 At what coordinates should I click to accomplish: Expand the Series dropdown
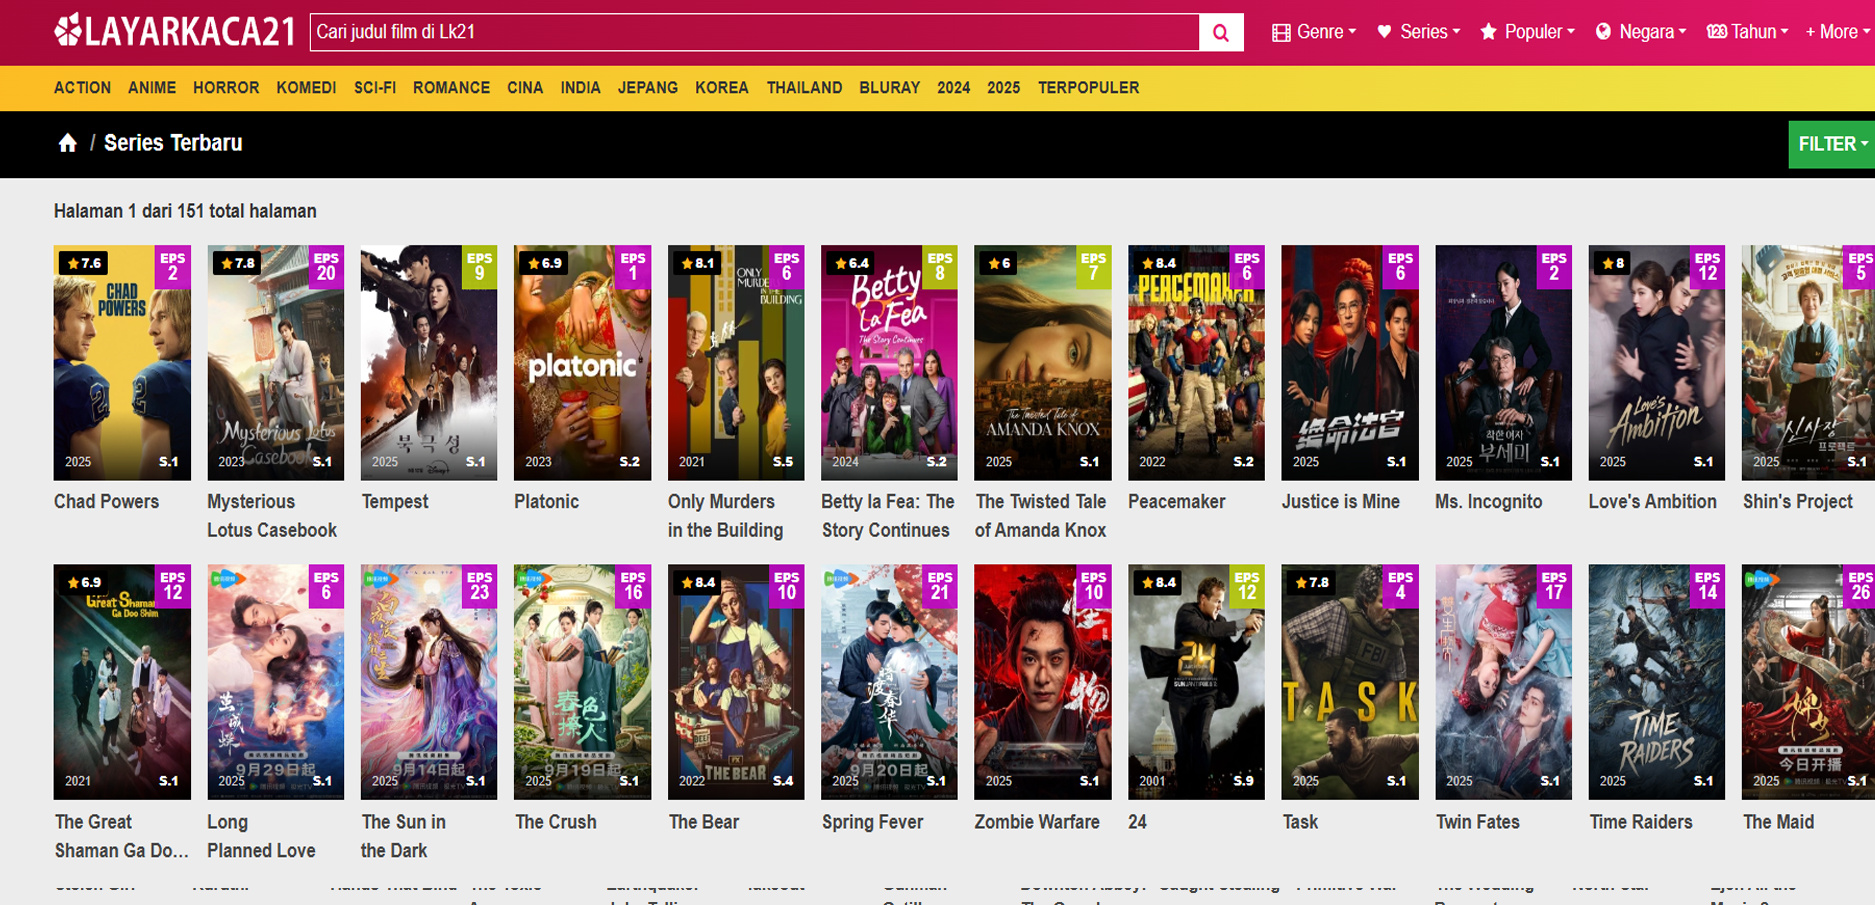click(1419, 32)
